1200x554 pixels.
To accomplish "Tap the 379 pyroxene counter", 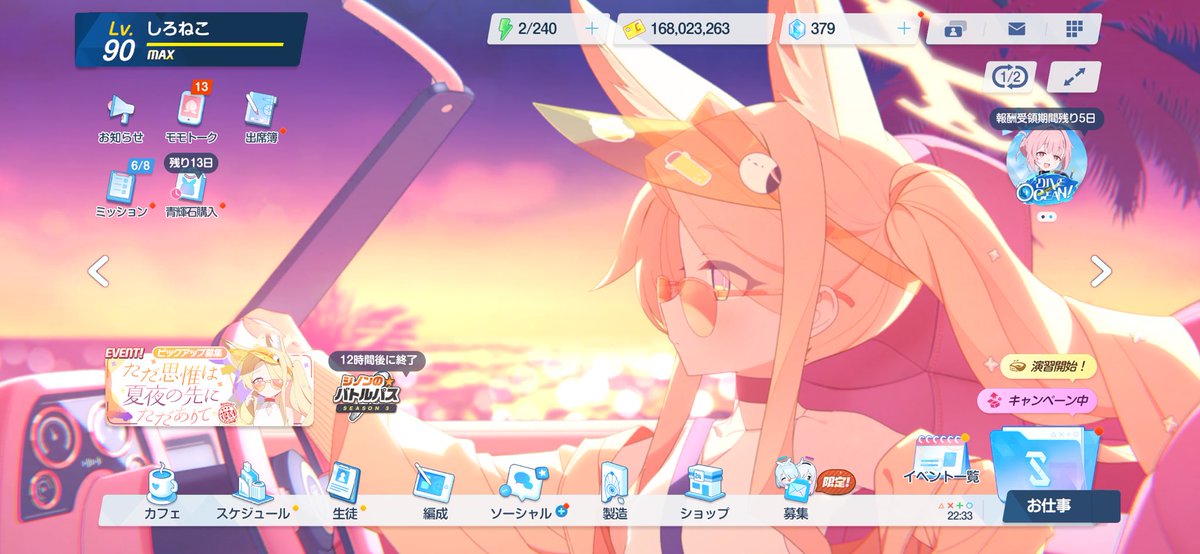I will point(823,29).
